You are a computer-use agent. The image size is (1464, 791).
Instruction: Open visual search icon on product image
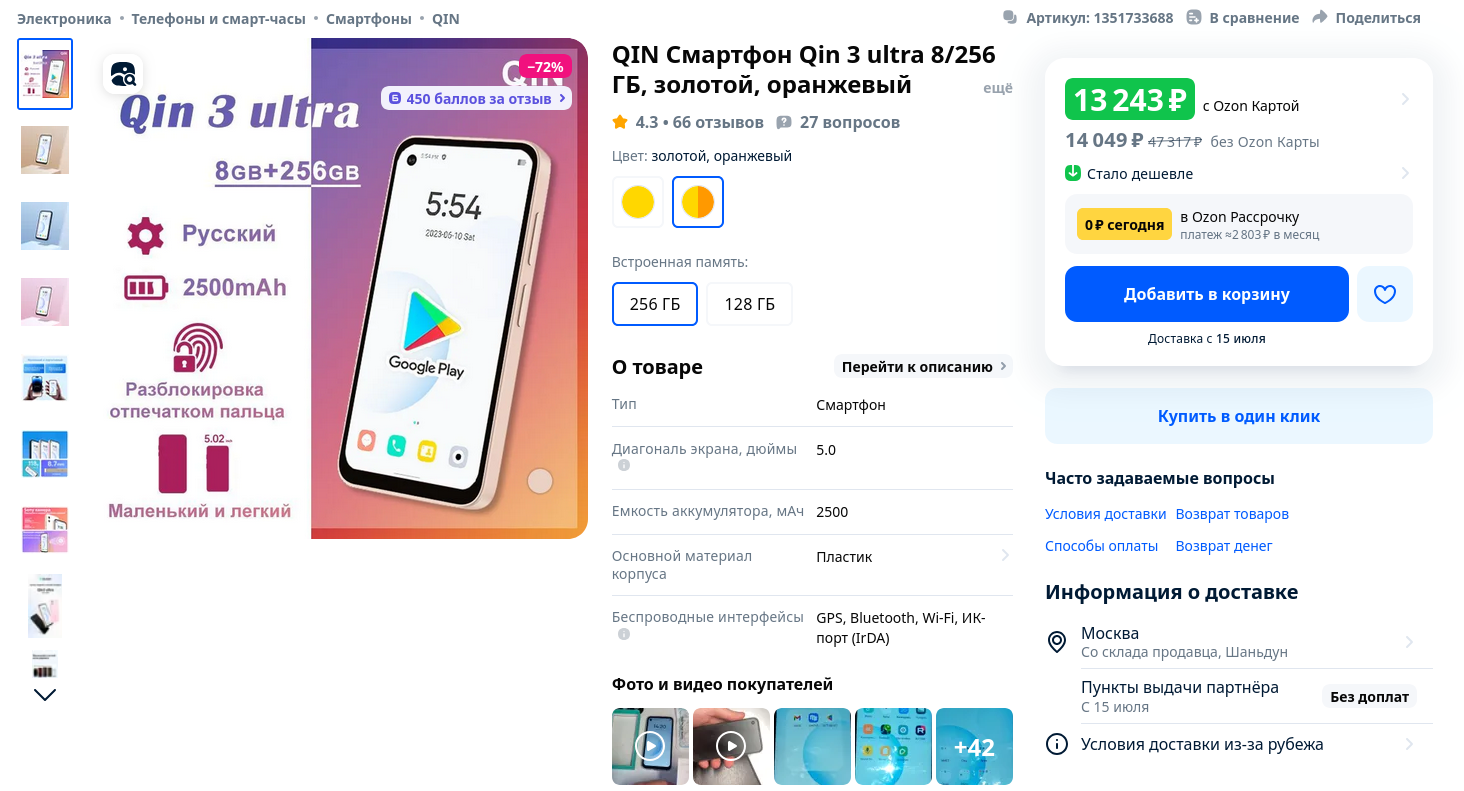coord(123,74)
